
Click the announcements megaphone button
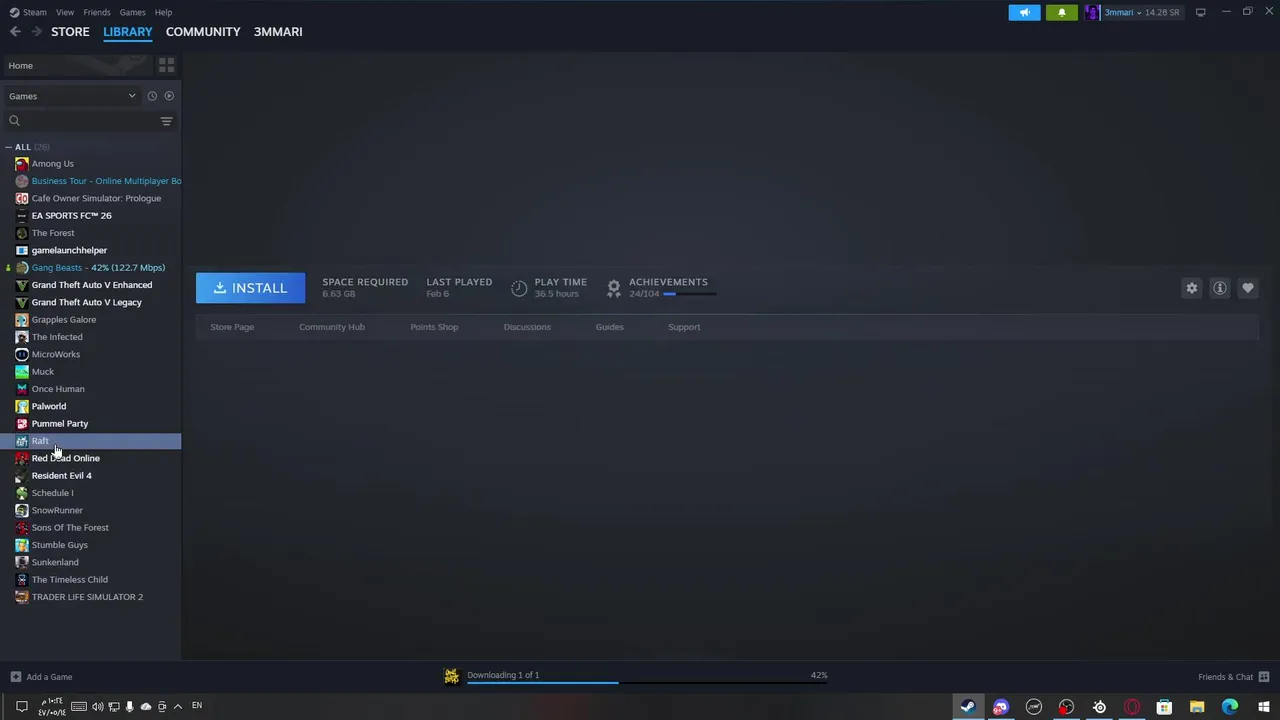[1024, 12]
